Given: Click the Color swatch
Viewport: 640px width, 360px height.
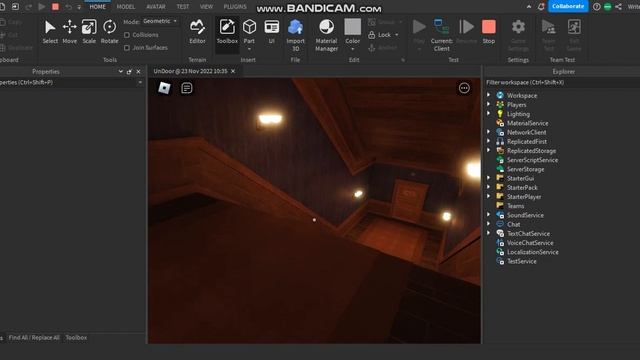Looking at the screenshot, I should pyautogui.click(x=353, y=27).
